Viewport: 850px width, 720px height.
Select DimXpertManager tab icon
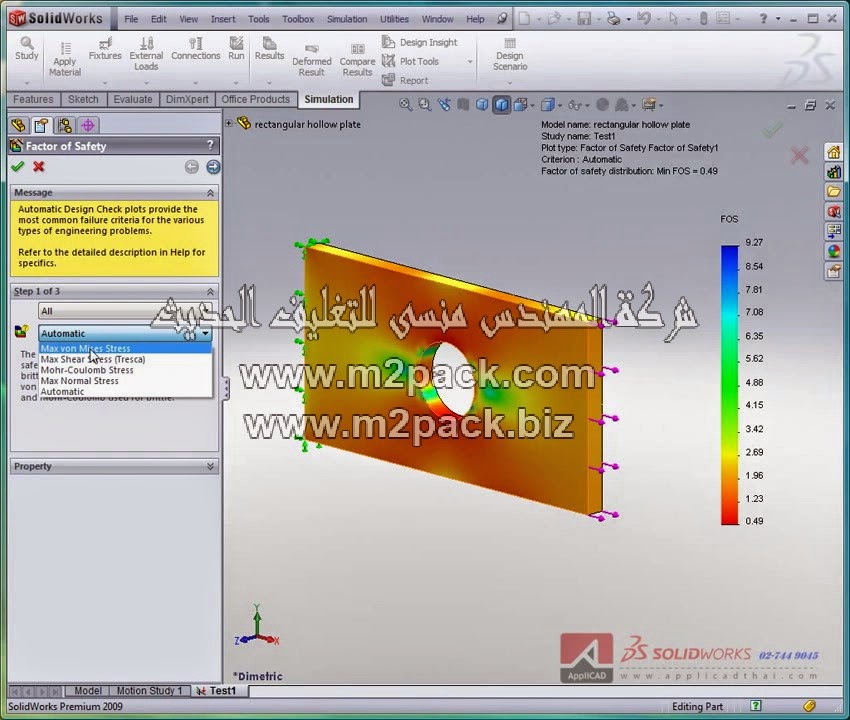point(88,125)
